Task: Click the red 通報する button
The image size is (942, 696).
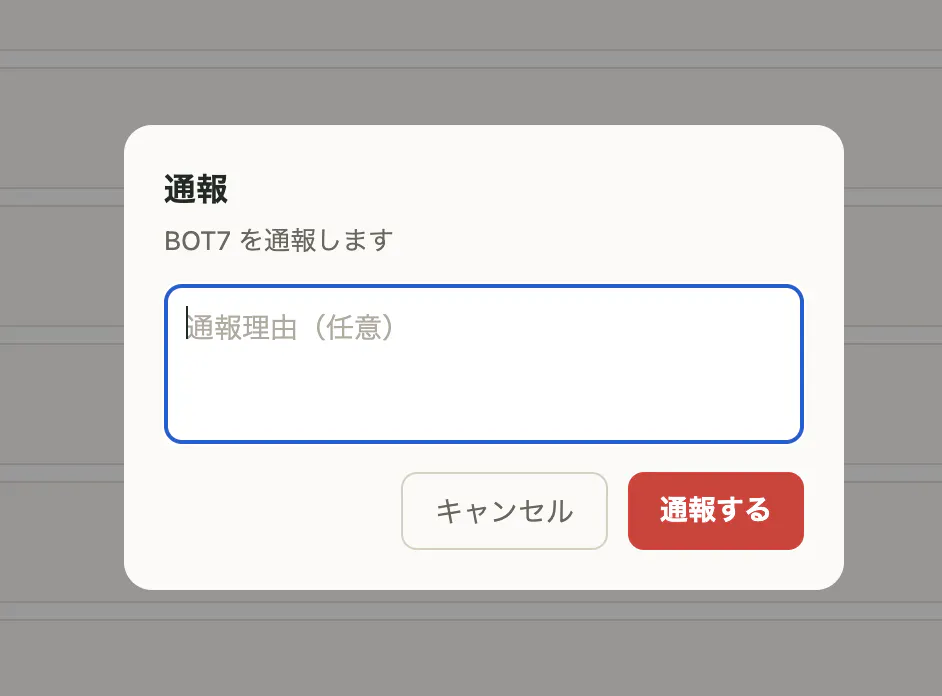Action: click(715, 511)
